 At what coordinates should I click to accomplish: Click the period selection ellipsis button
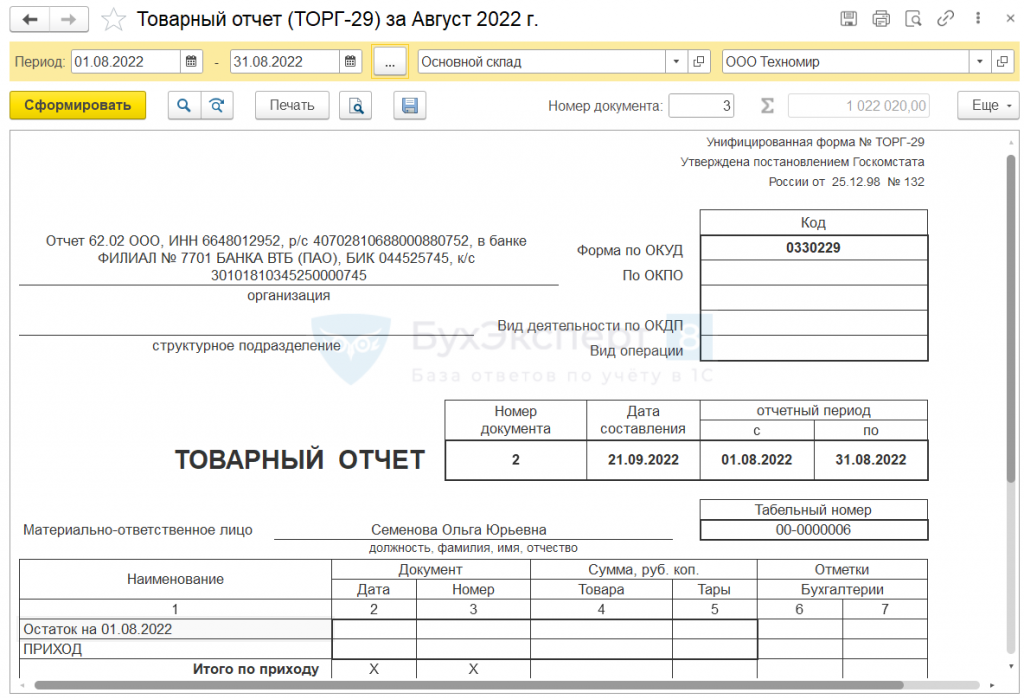click(390, 62)
